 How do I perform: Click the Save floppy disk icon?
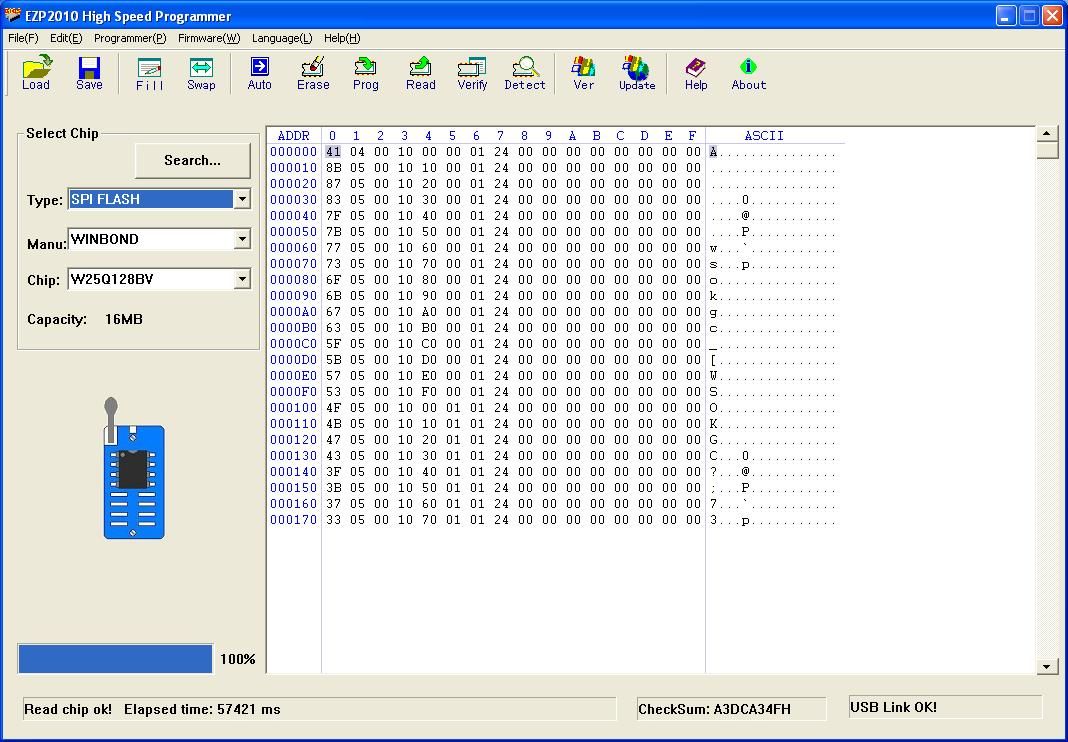[x=89, y=73]
